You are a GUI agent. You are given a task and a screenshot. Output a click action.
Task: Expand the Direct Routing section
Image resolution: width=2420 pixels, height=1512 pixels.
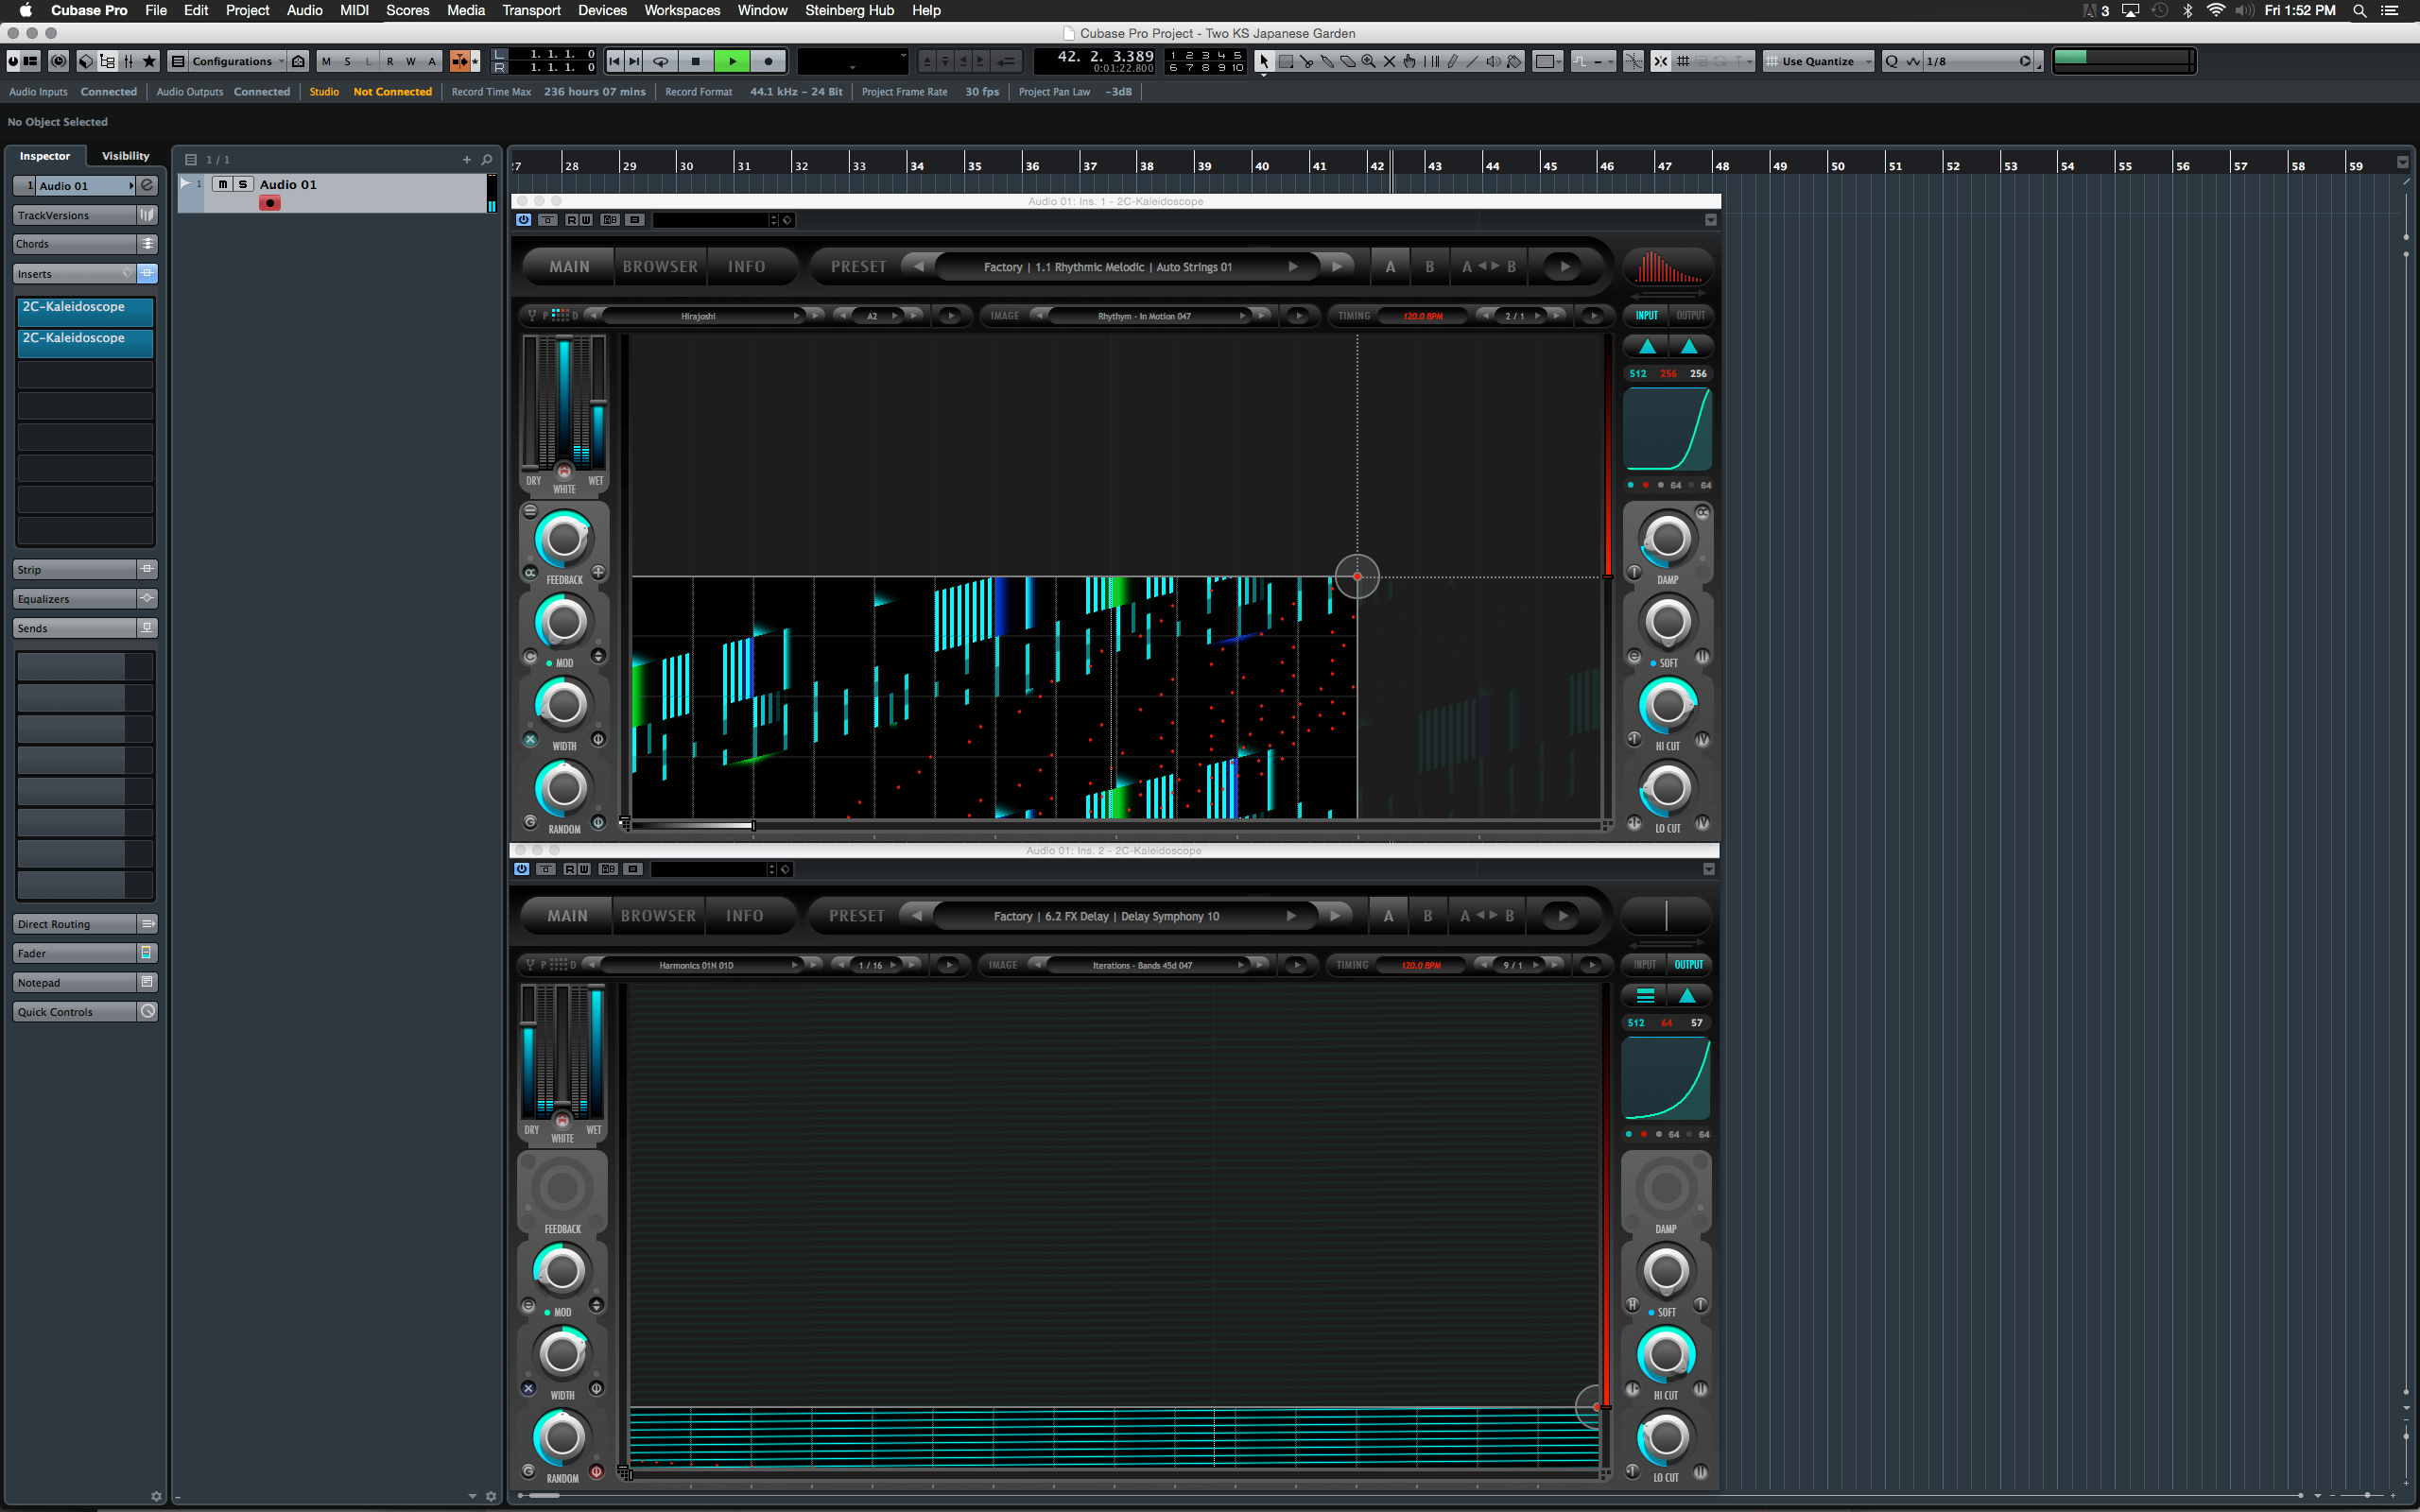coord(75,924)
